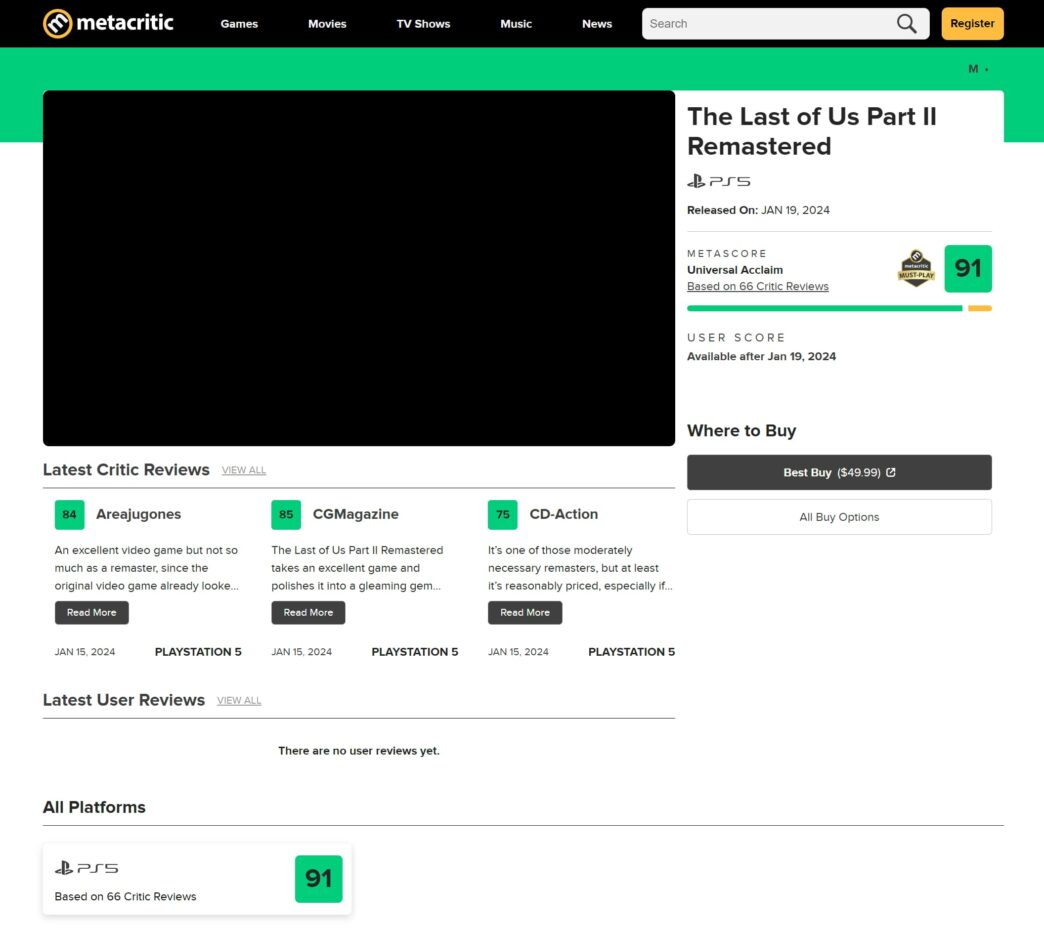This screenshot has width=1044, height=930.
Task: Read more of Areajugones review
Action: click(92, 612)
